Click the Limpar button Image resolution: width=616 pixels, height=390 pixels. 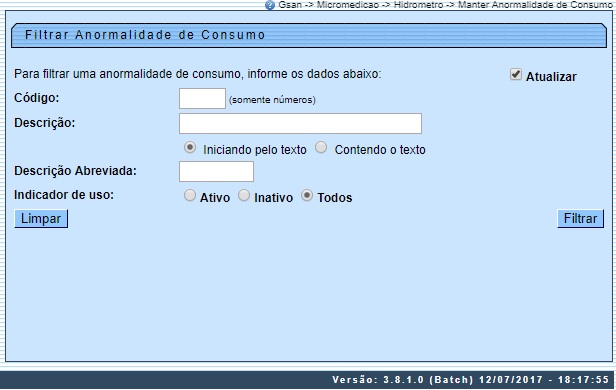tap(41, 219)
